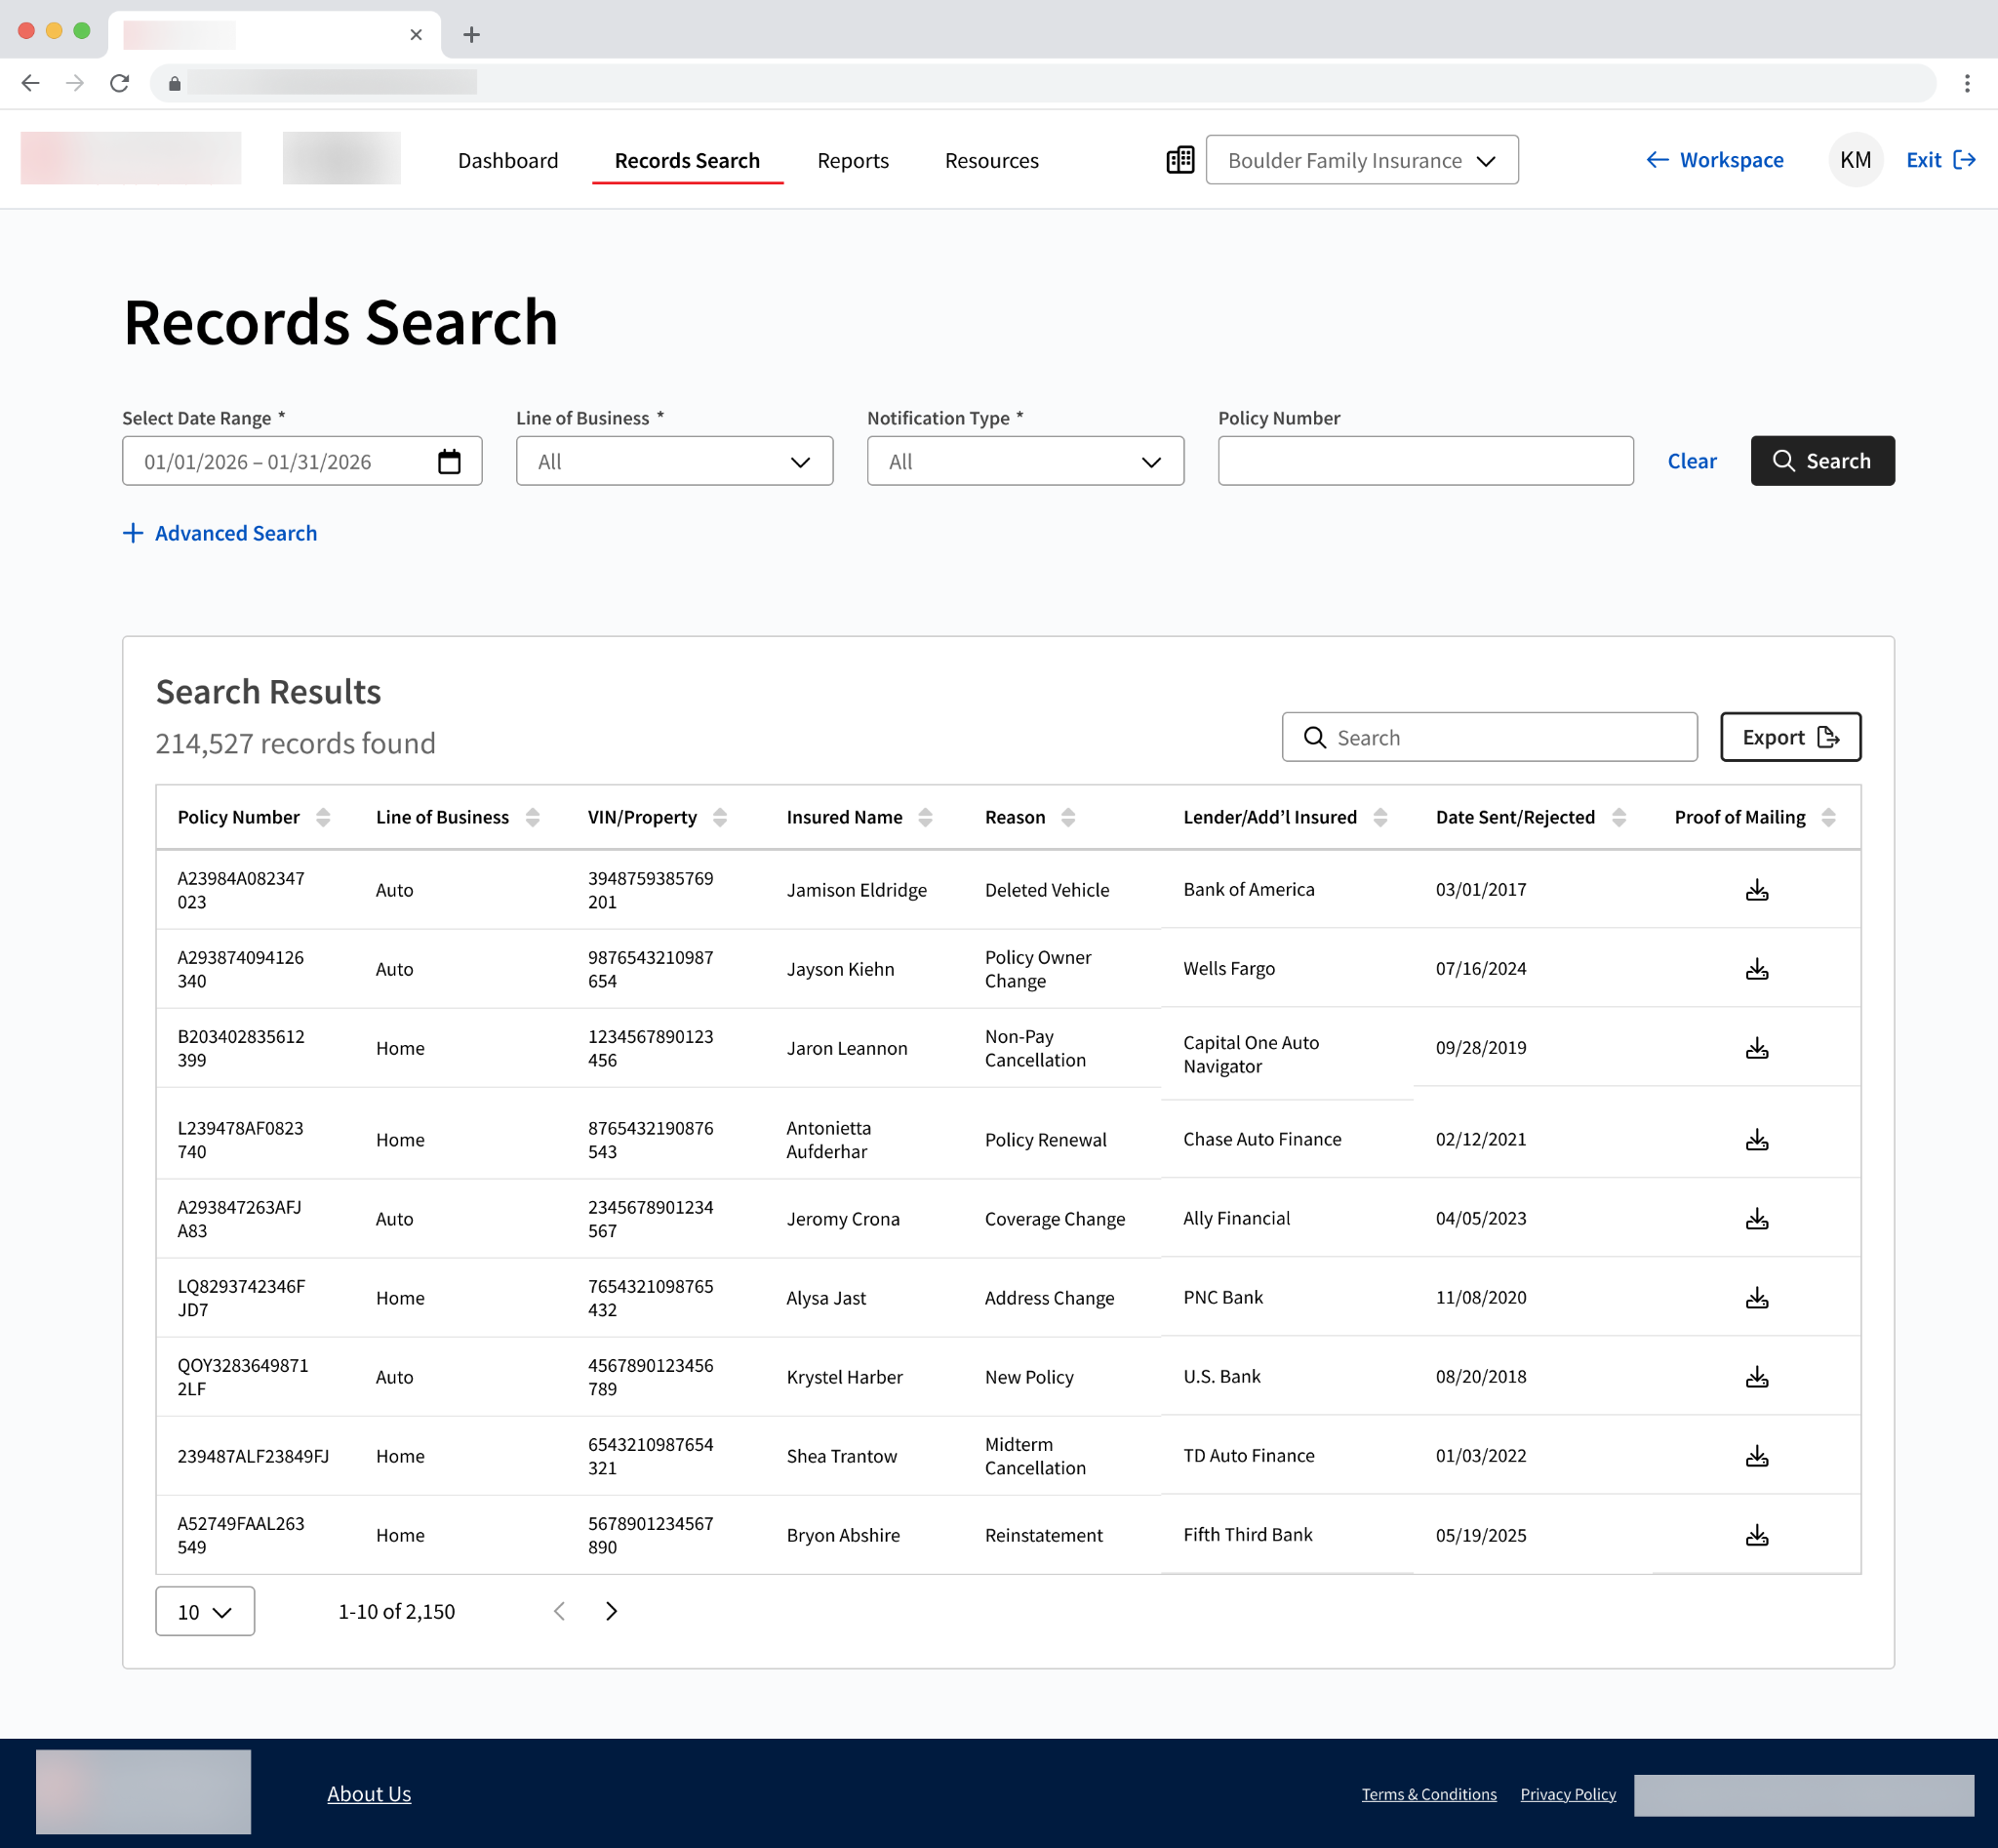Sort table by Proof of Mailing column
Image resolution: width=1998 pixels, height=1848 pixels.
[x=1829, y=817]
